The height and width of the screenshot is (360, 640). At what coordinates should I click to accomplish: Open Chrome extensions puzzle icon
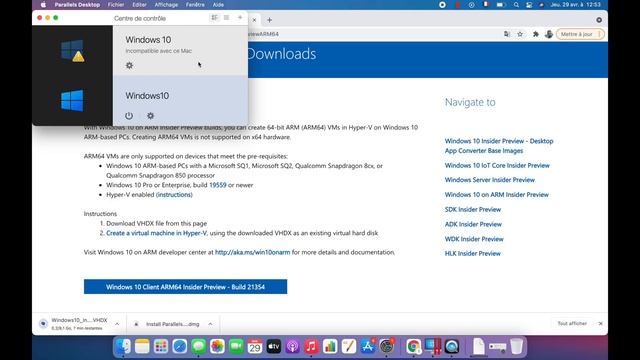coord(536,34)
